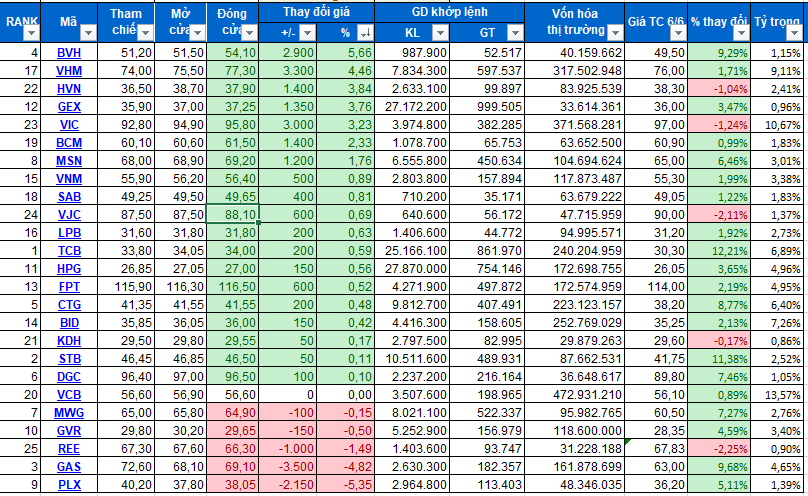This screenshot has height=496, width=808.
Task: Open the sorted % change filter dropdown
Action: point(365,33)
